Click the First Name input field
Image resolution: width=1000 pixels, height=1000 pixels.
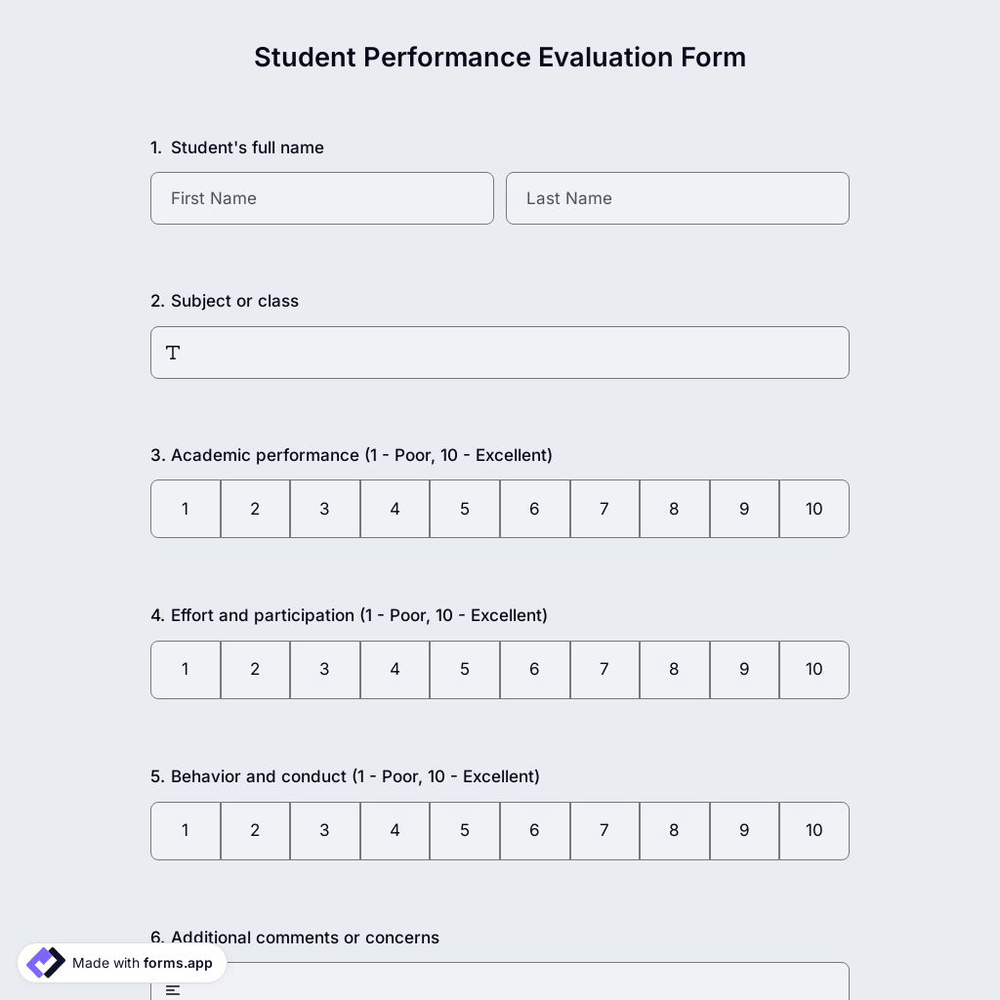[x=322, y=198]
